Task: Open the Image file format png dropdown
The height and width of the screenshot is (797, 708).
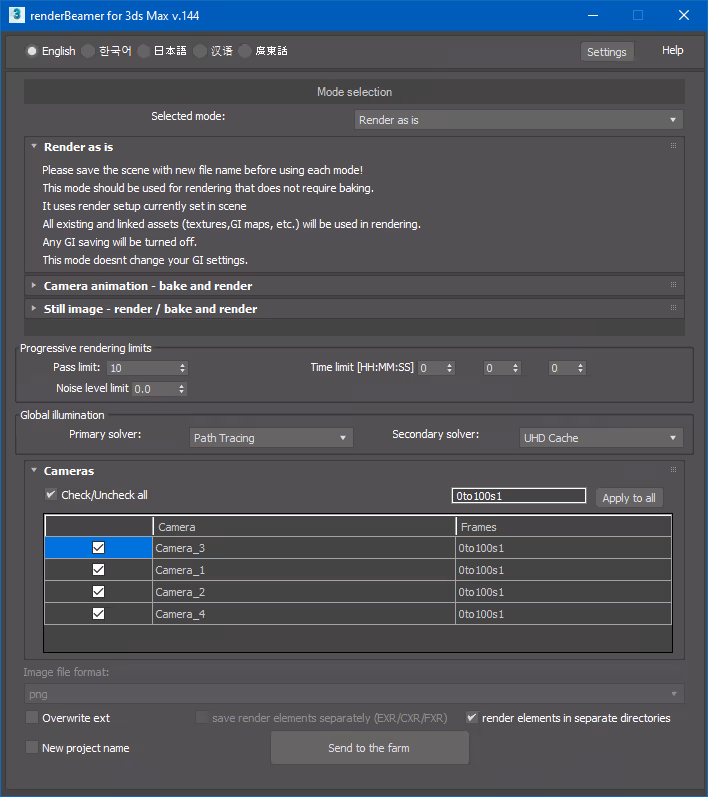Action: tap(354, 694)
